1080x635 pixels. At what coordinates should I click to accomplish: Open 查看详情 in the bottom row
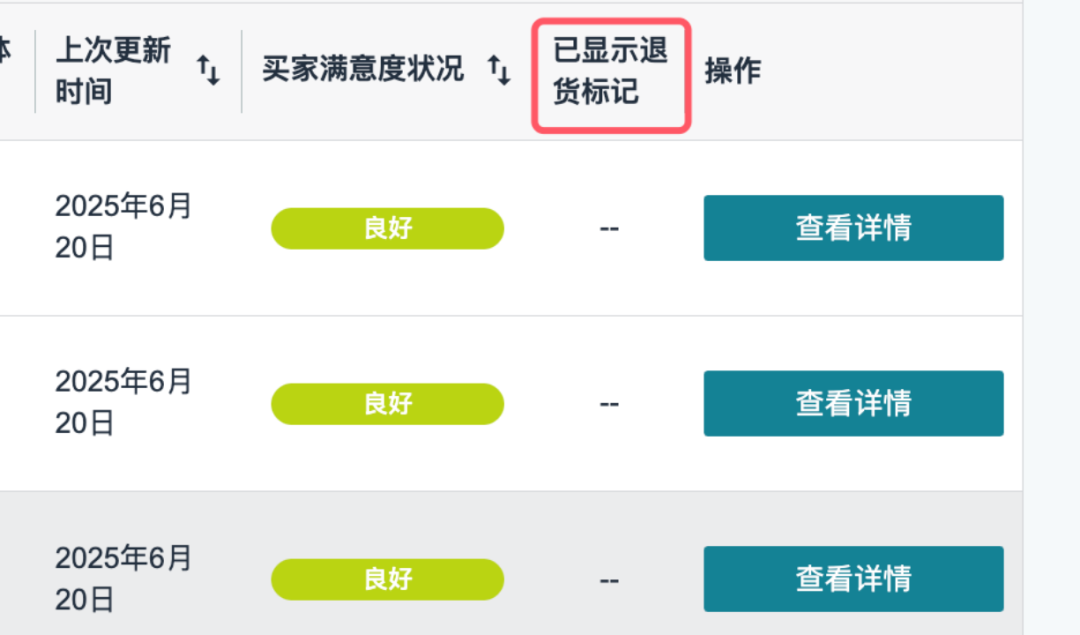click(854, 579)
